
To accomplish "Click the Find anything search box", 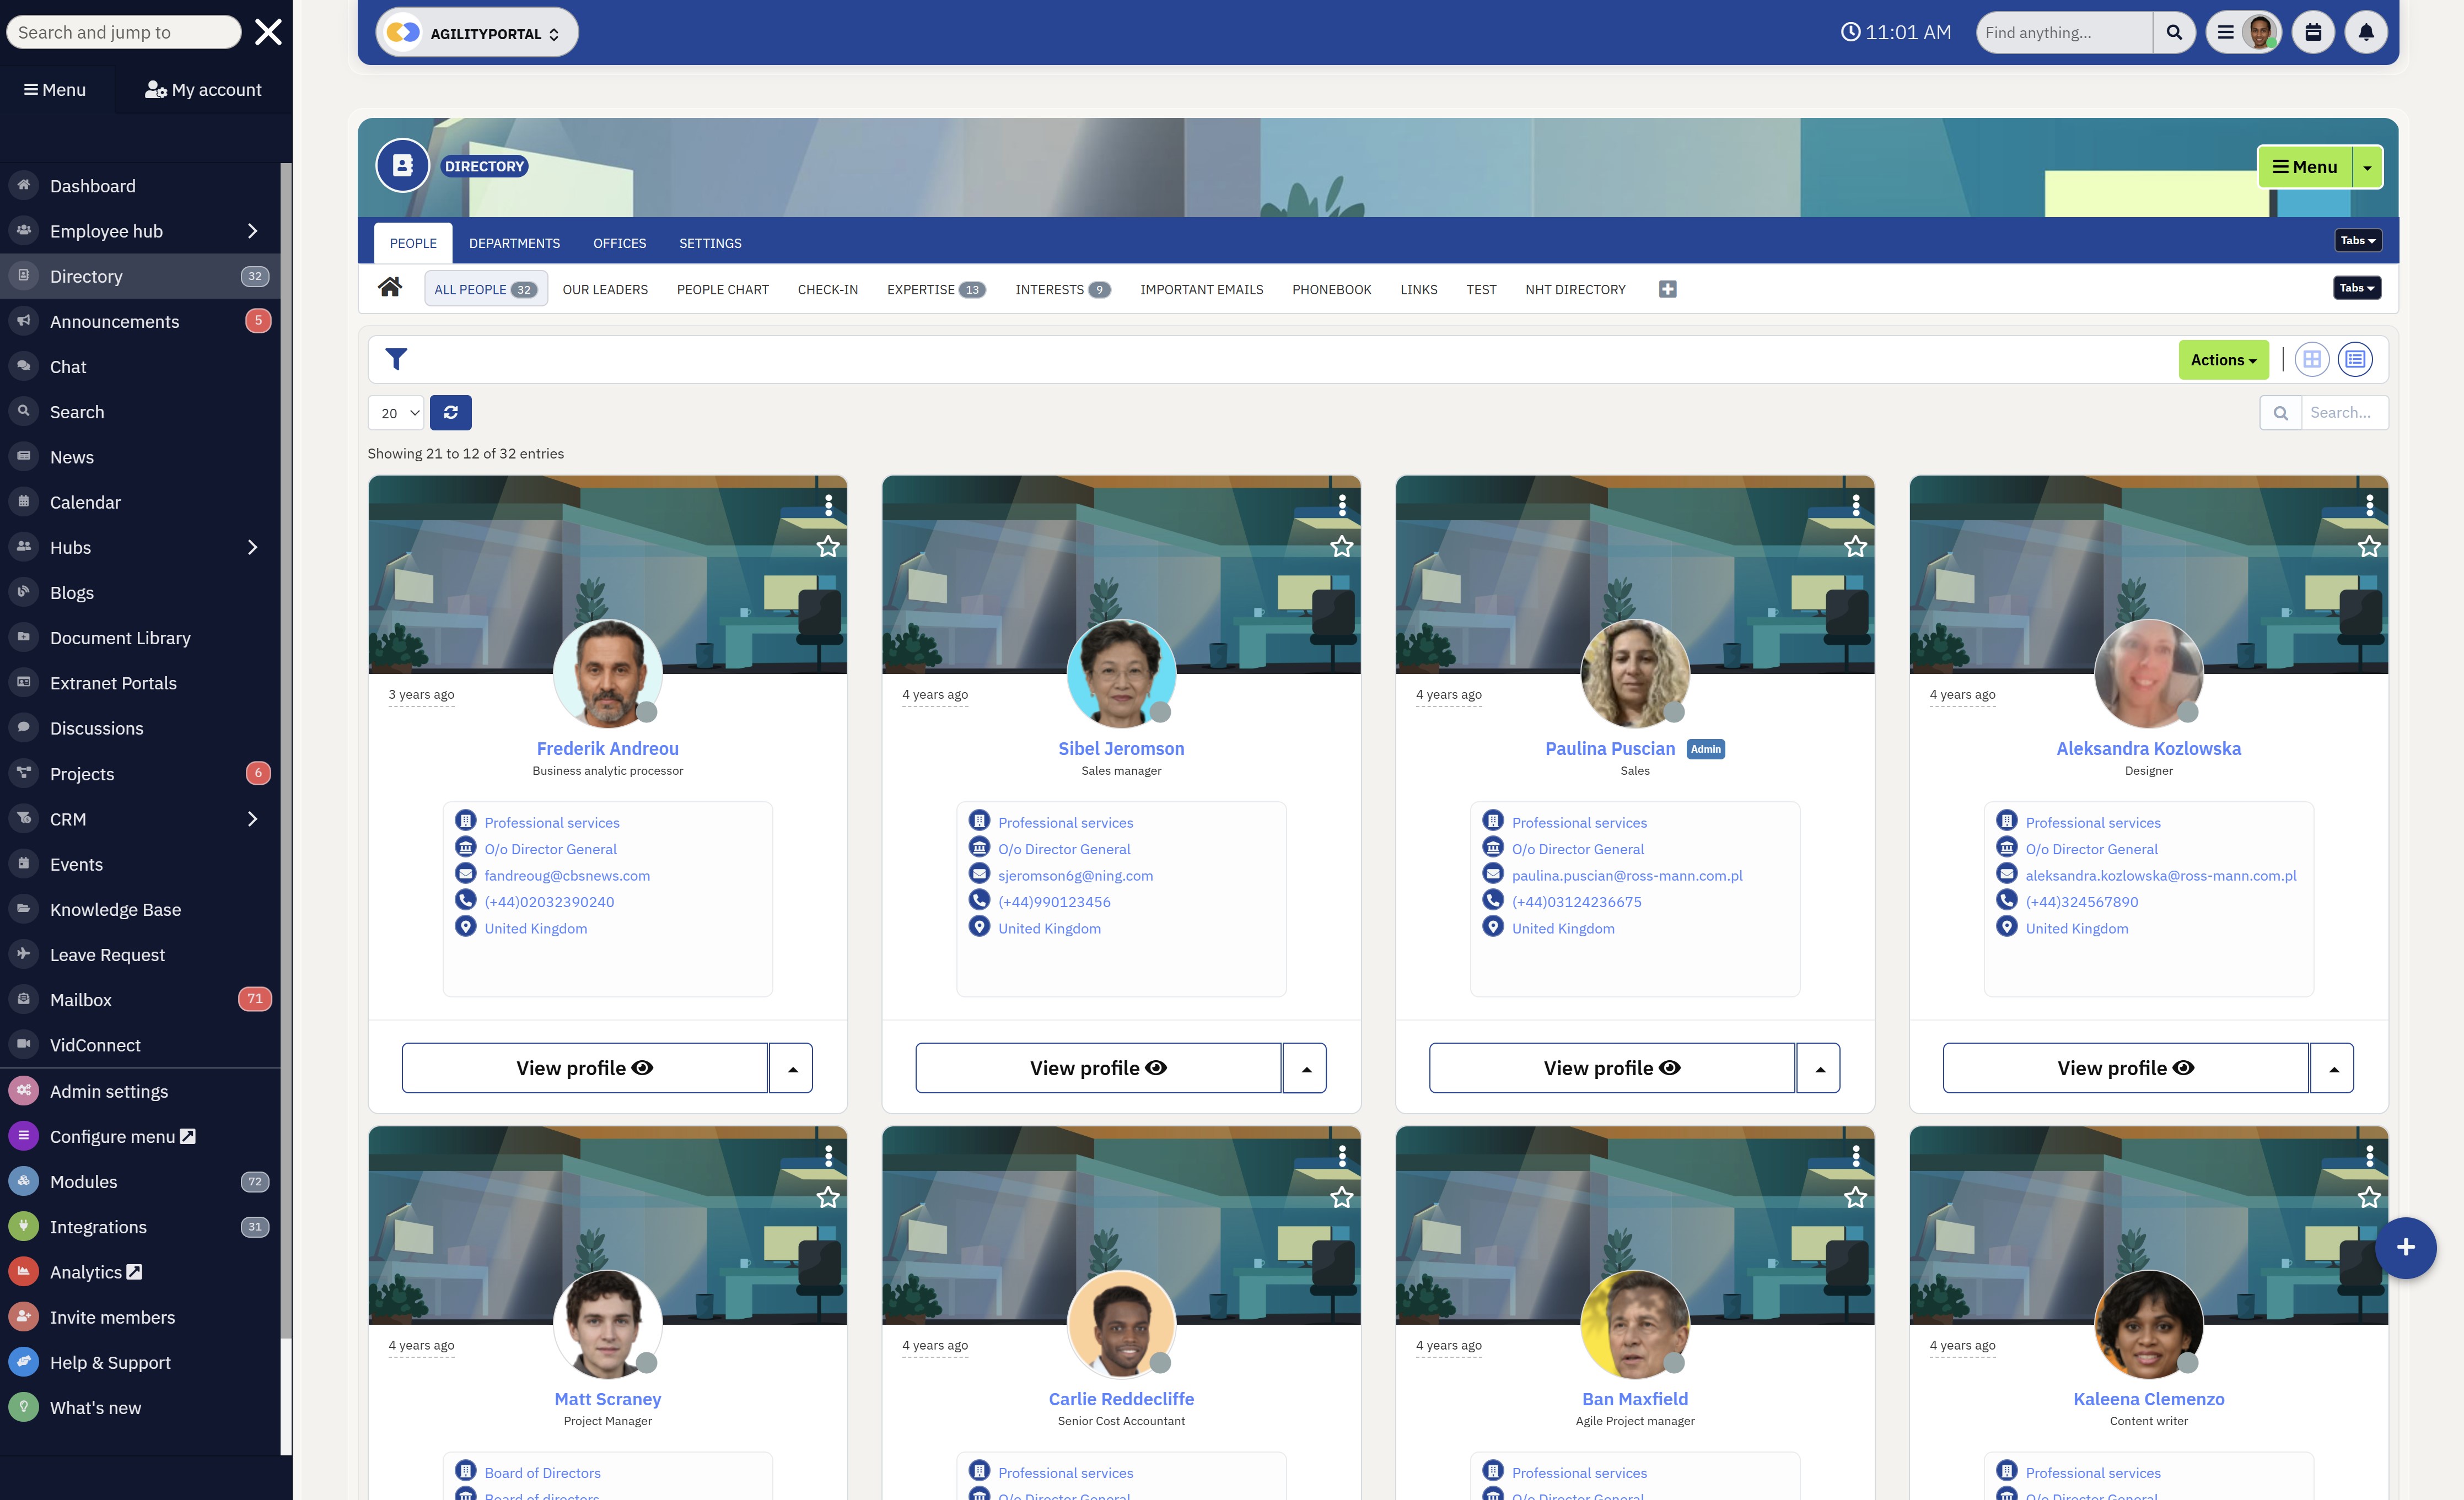I will (2064, 32).
